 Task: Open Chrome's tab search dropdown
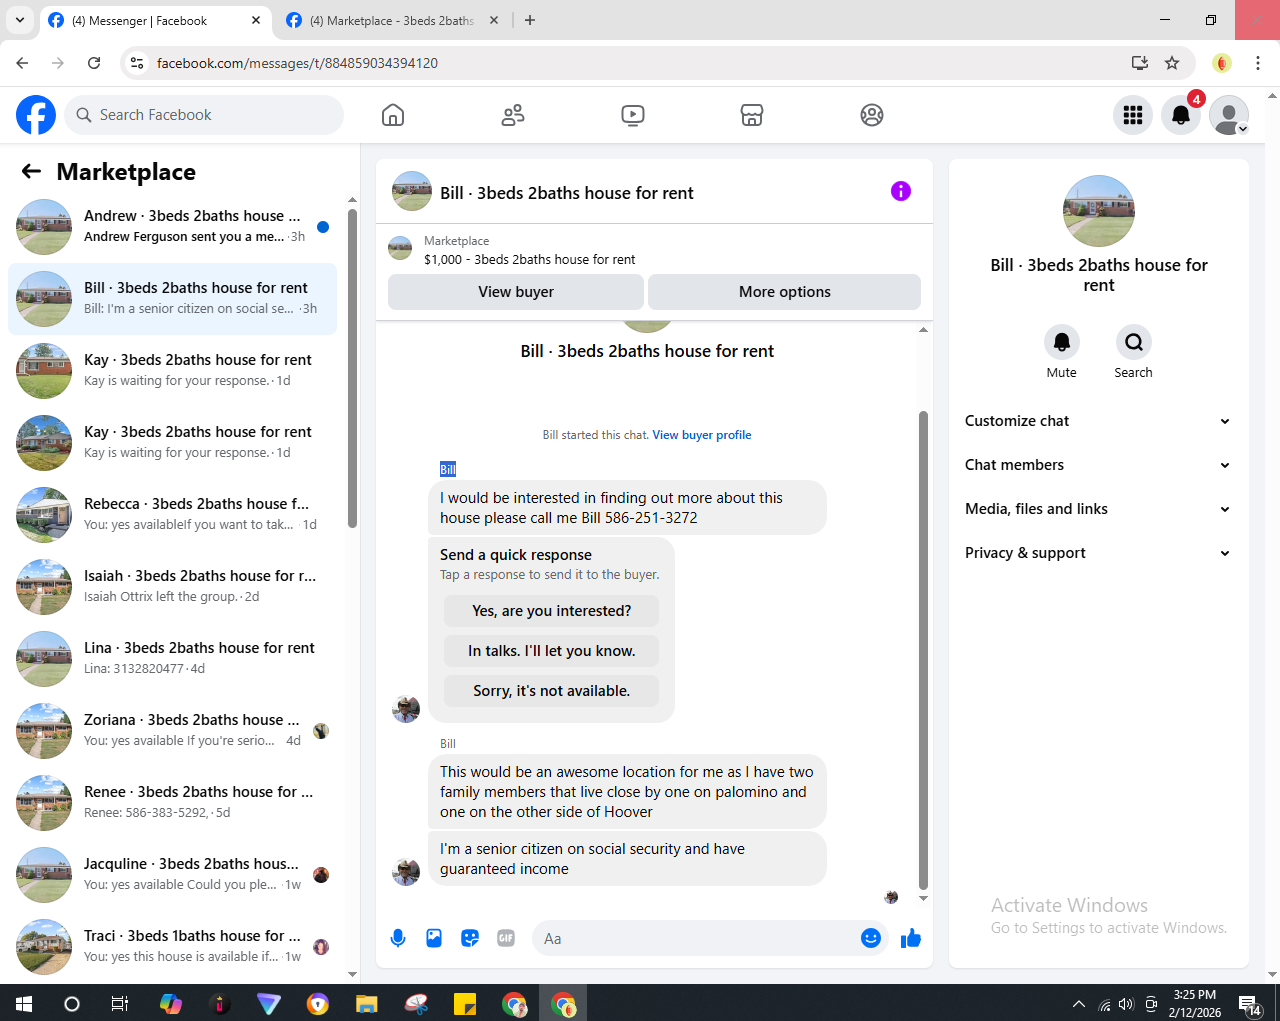pyautogui.click(x=20, y=20)
